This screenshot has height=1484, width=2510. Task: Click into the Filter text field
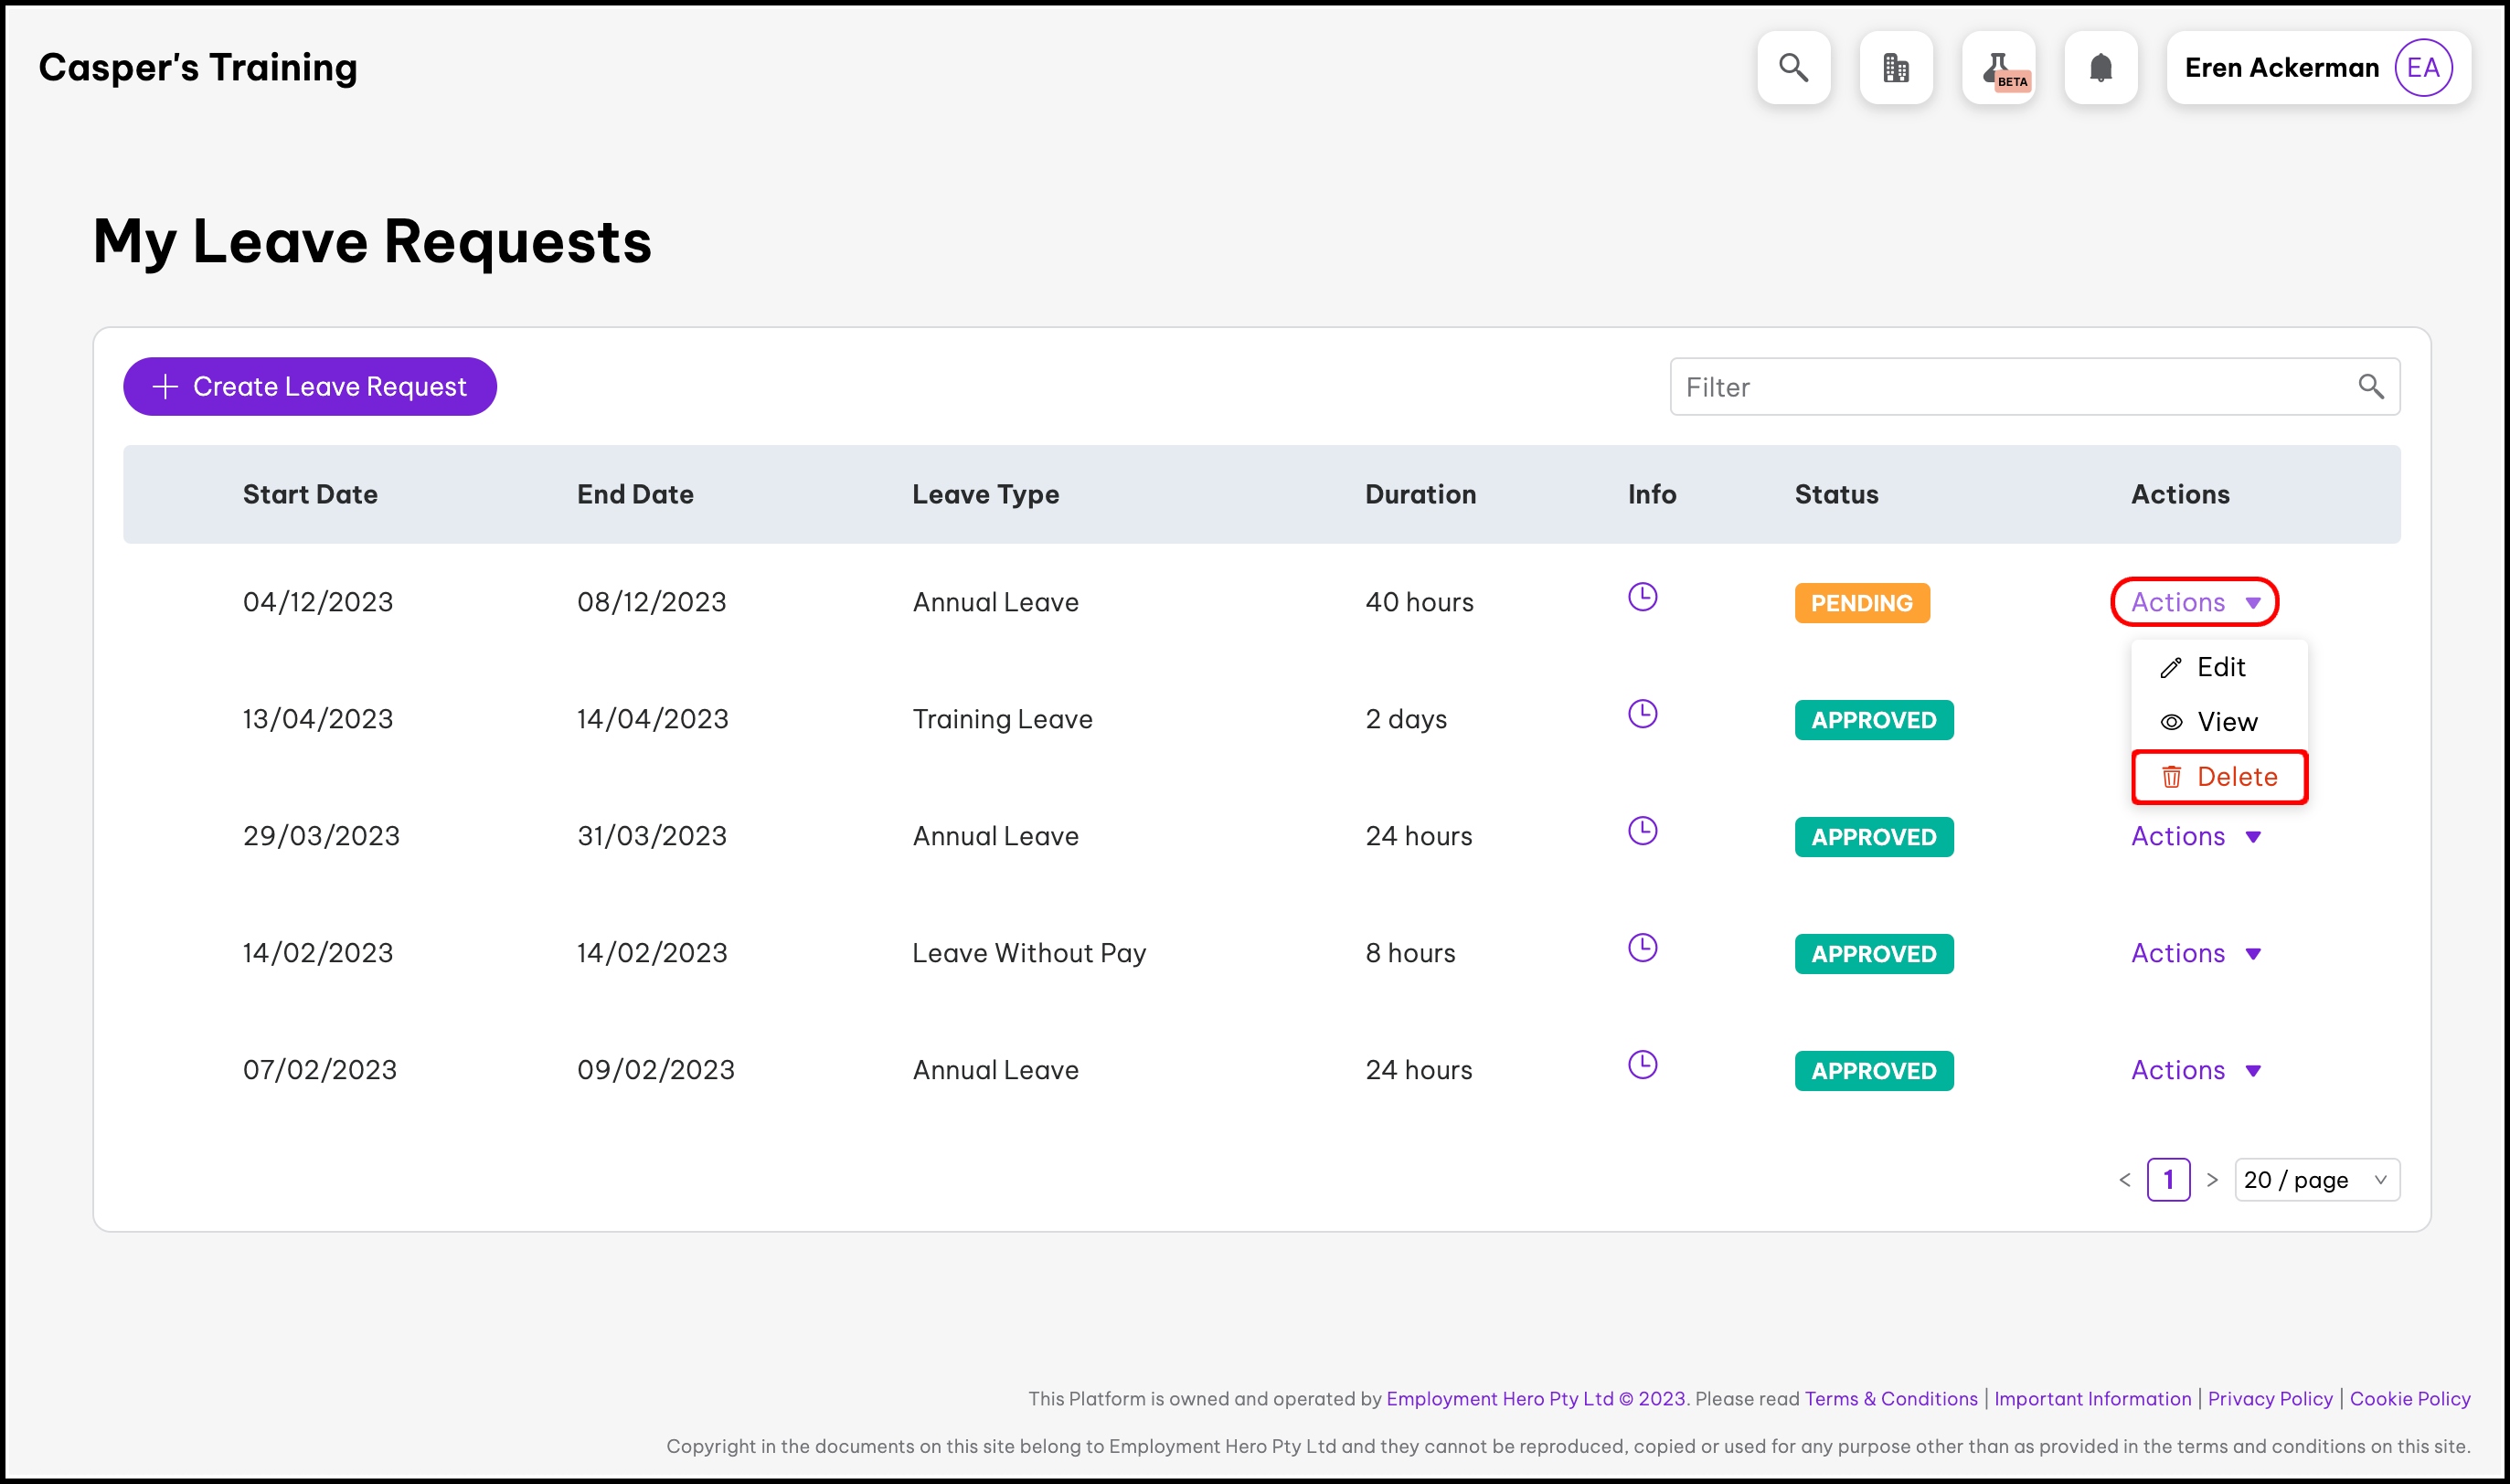coord(2000,387)
